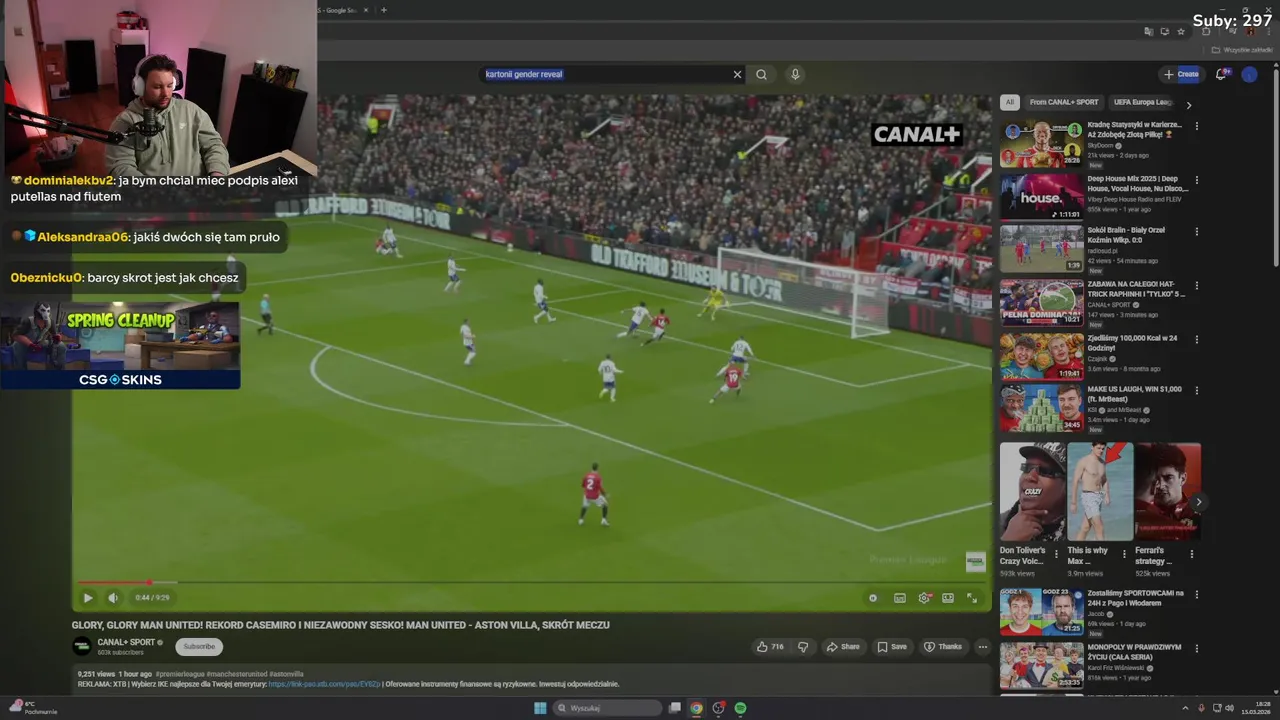The image size is (1280, 720).
Task: Open Task View in the taskbar
Action: coord(675,708)
